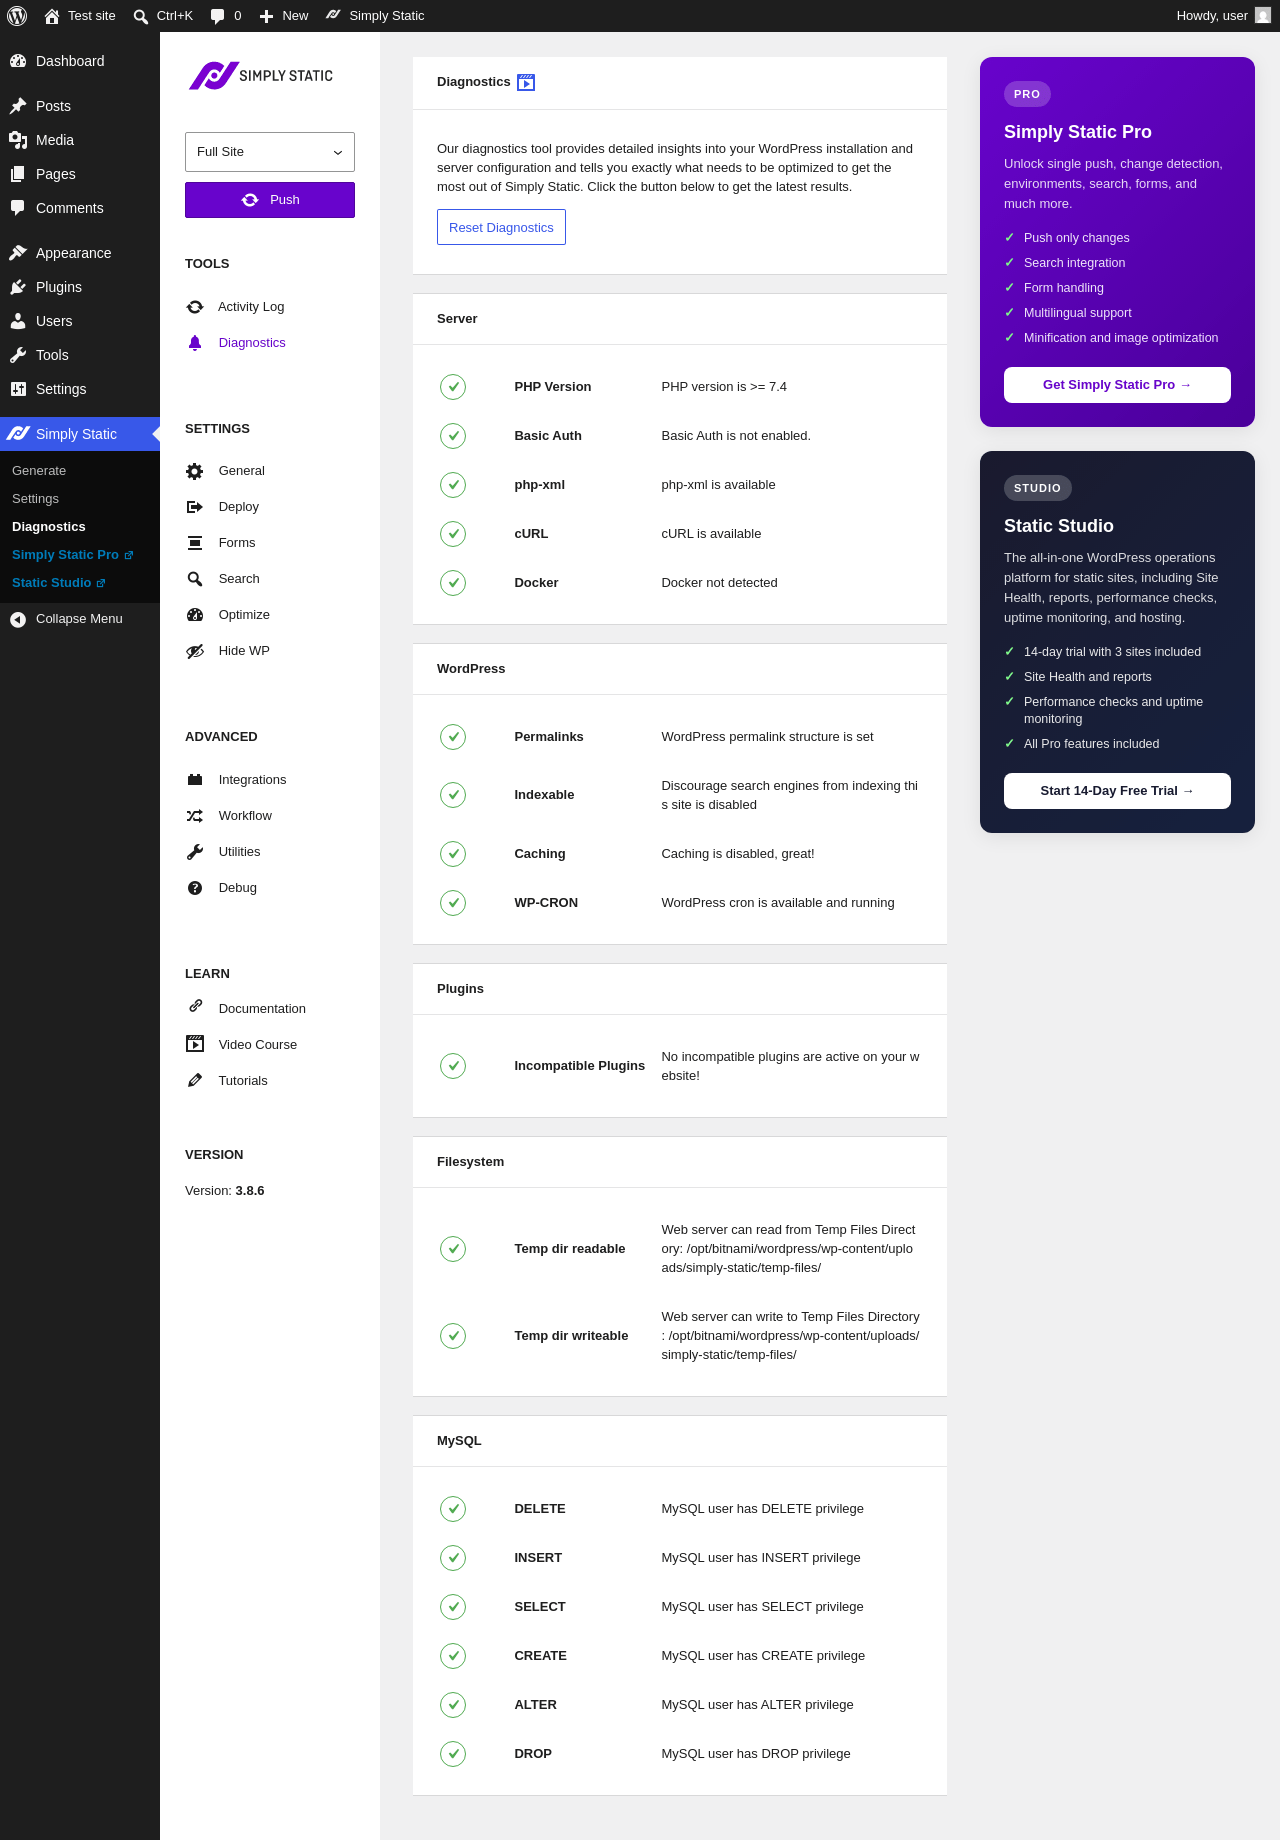Image resolution: width=1280 pixels, height=1840 pixels.
Task: Click the Simply Static logo header
Action: 261,76
